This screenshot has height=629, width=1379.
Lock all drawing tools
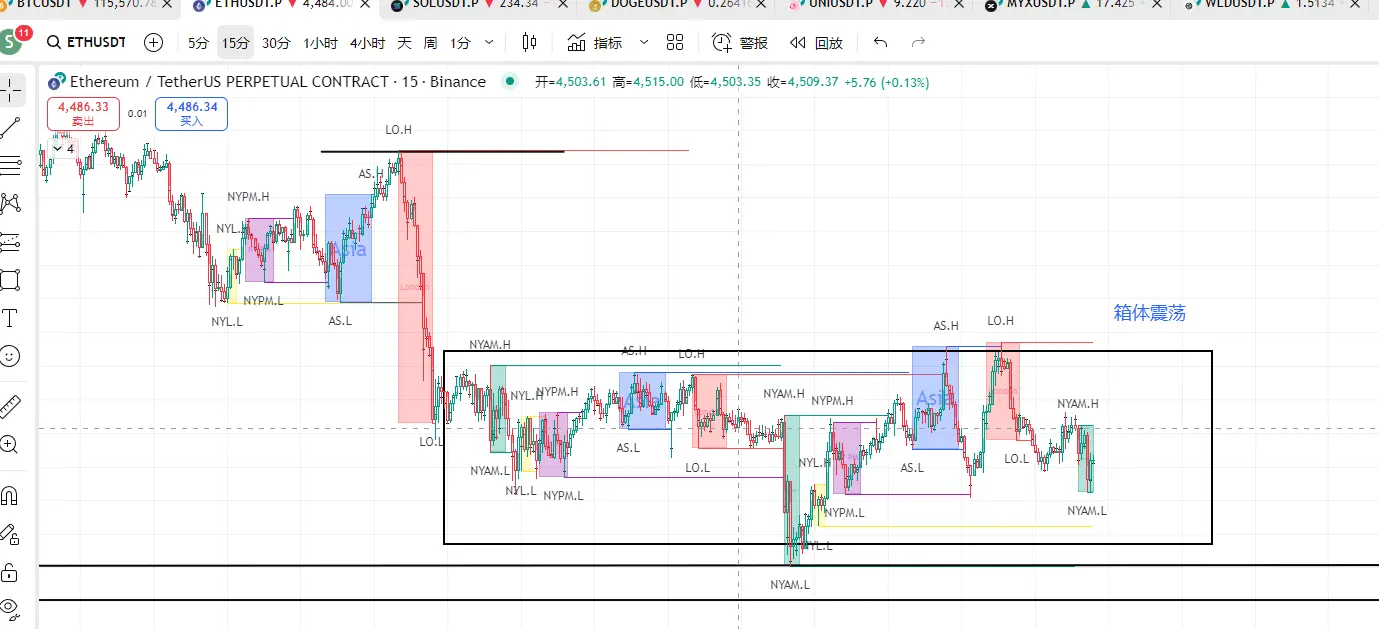click(11, 572)
